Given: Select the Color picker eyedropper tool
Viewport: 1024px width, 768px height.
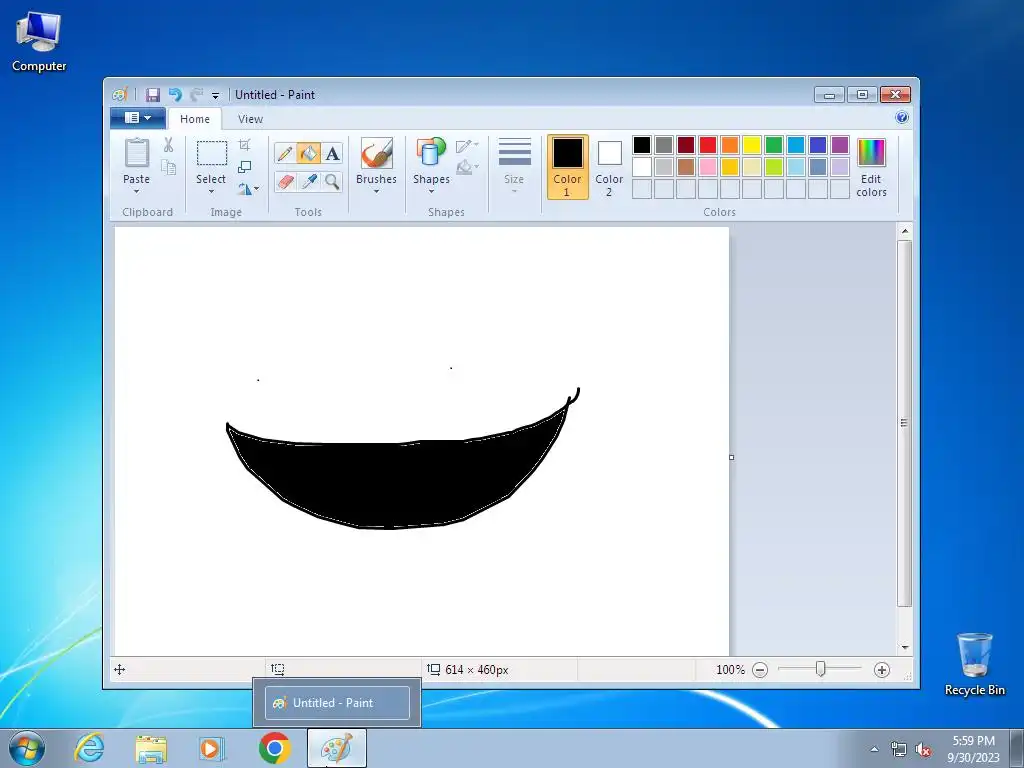Looking at the screenshot, I should point(308,181).
